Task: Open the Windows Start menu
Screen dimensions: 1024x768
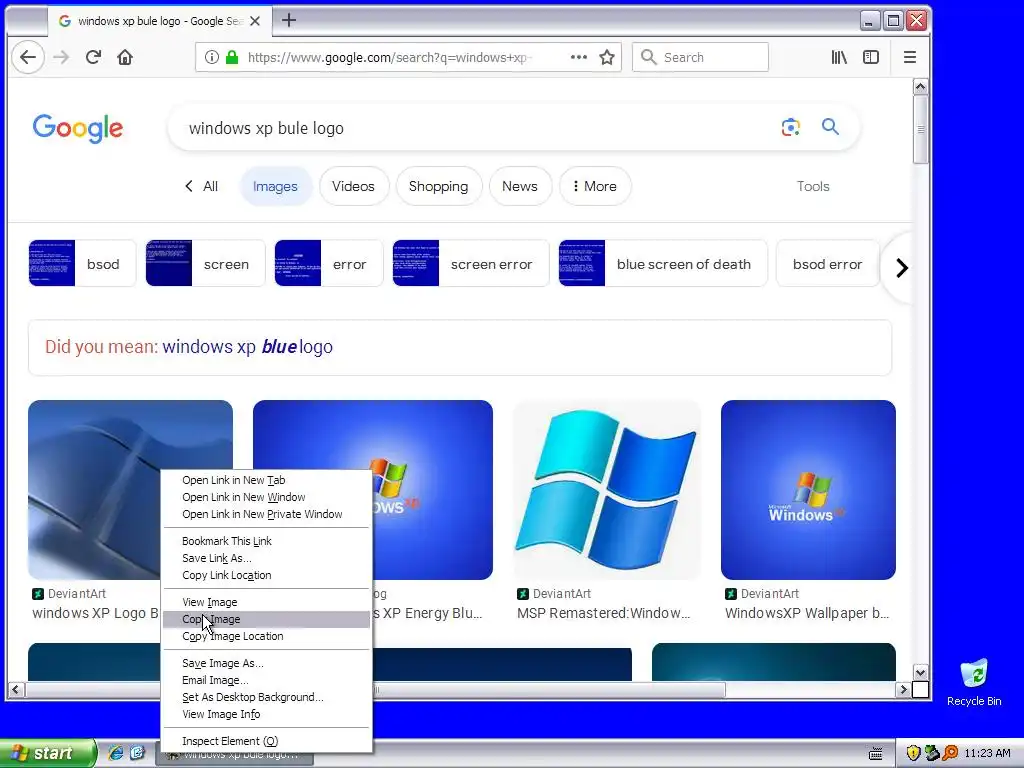Action: click(47, 753)
